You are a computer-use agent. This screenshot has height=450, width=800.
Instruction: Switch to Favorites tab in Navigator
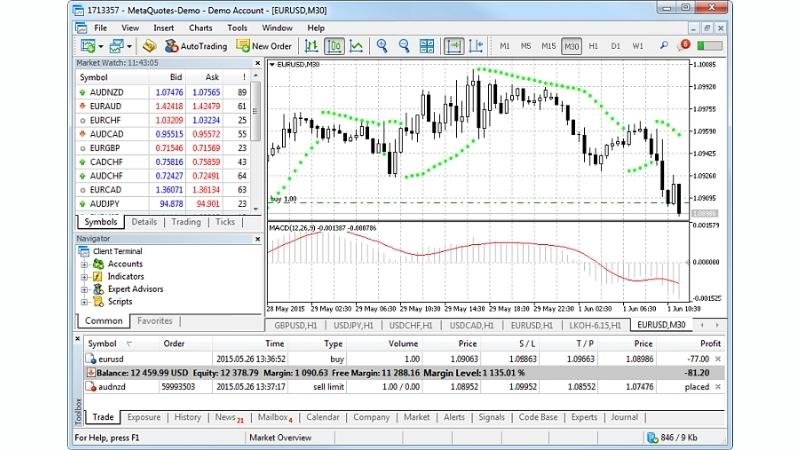tap(155, 321)
